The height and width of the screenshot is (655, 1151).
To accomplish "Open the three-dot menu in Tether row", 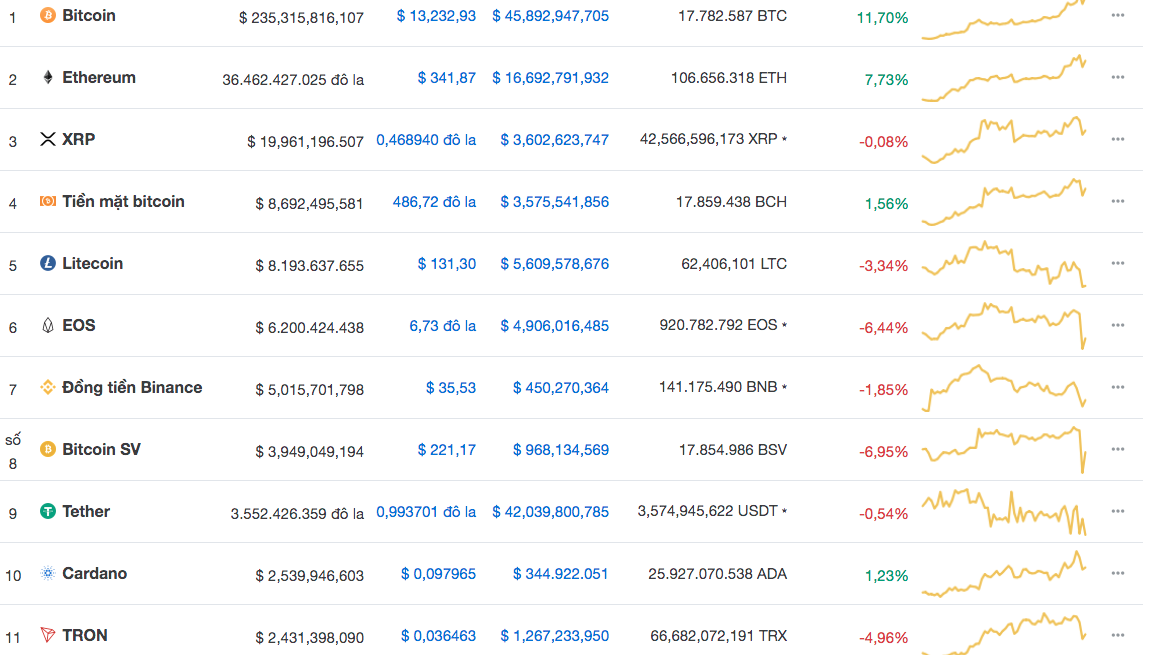I will point(1118,511).
